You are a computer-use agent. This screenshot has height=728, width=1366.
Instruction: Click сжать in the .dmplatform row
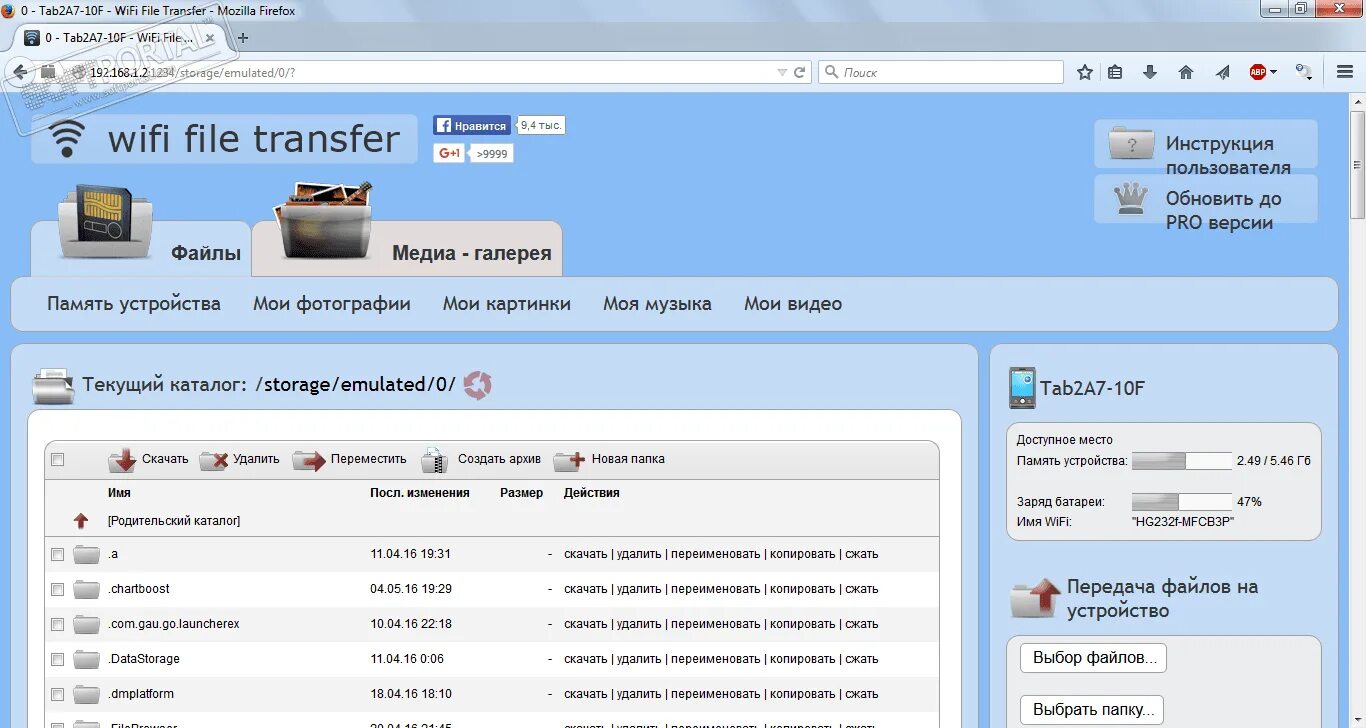click(862, 694)
